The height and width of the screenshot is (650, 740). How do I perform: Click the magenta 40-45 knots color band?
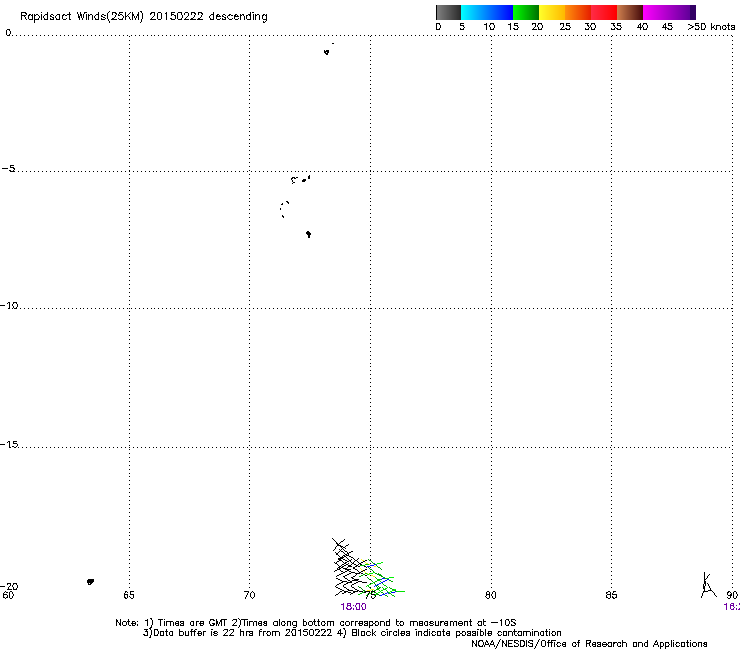click(656, 12)
